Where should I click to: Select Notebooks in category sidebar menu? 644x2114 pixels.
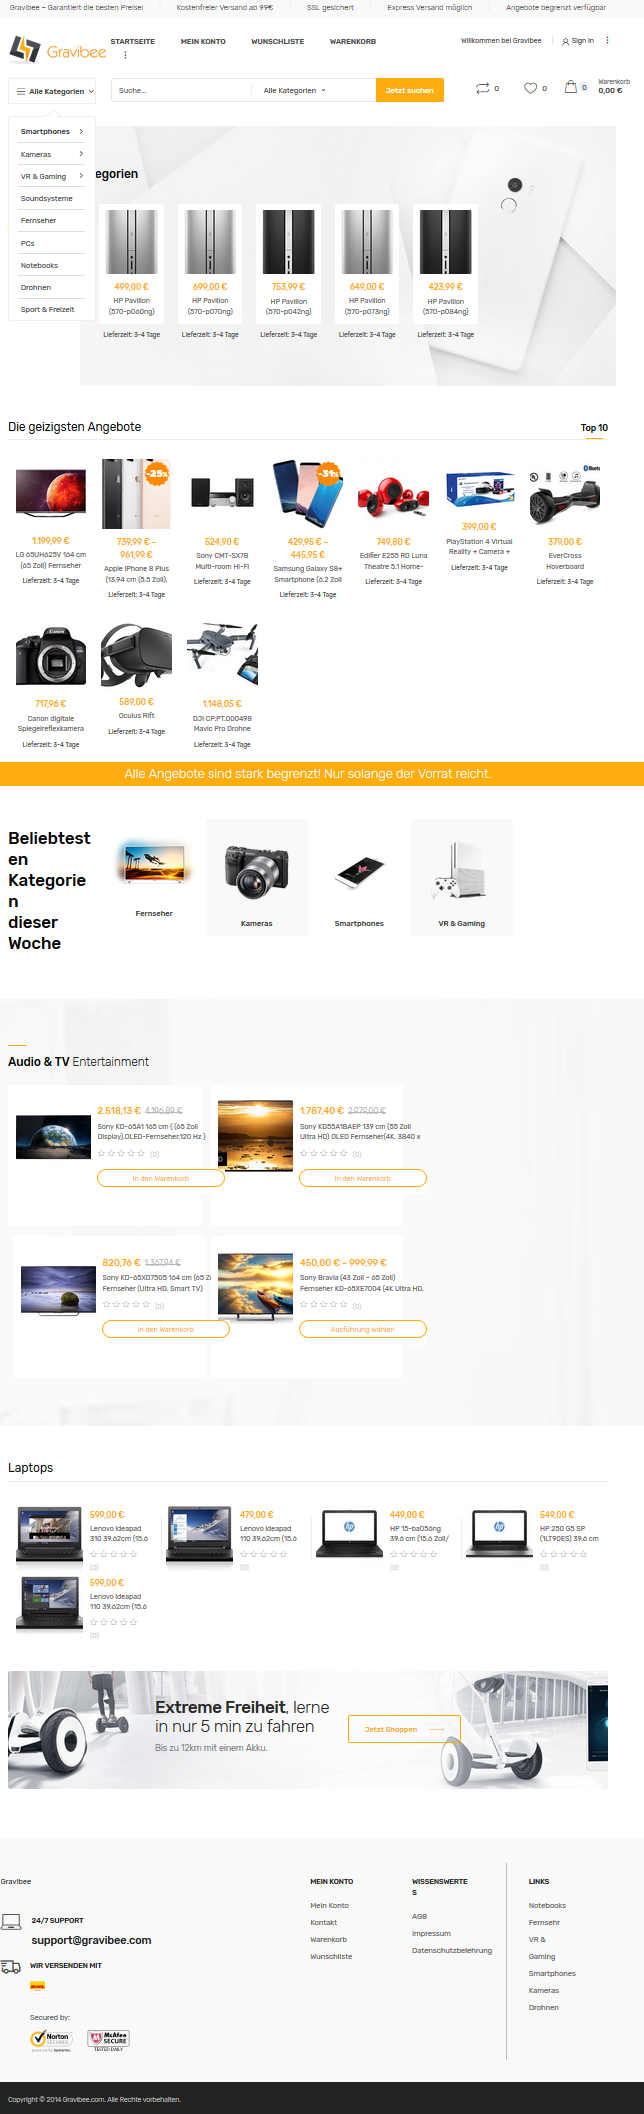point(39,265)
